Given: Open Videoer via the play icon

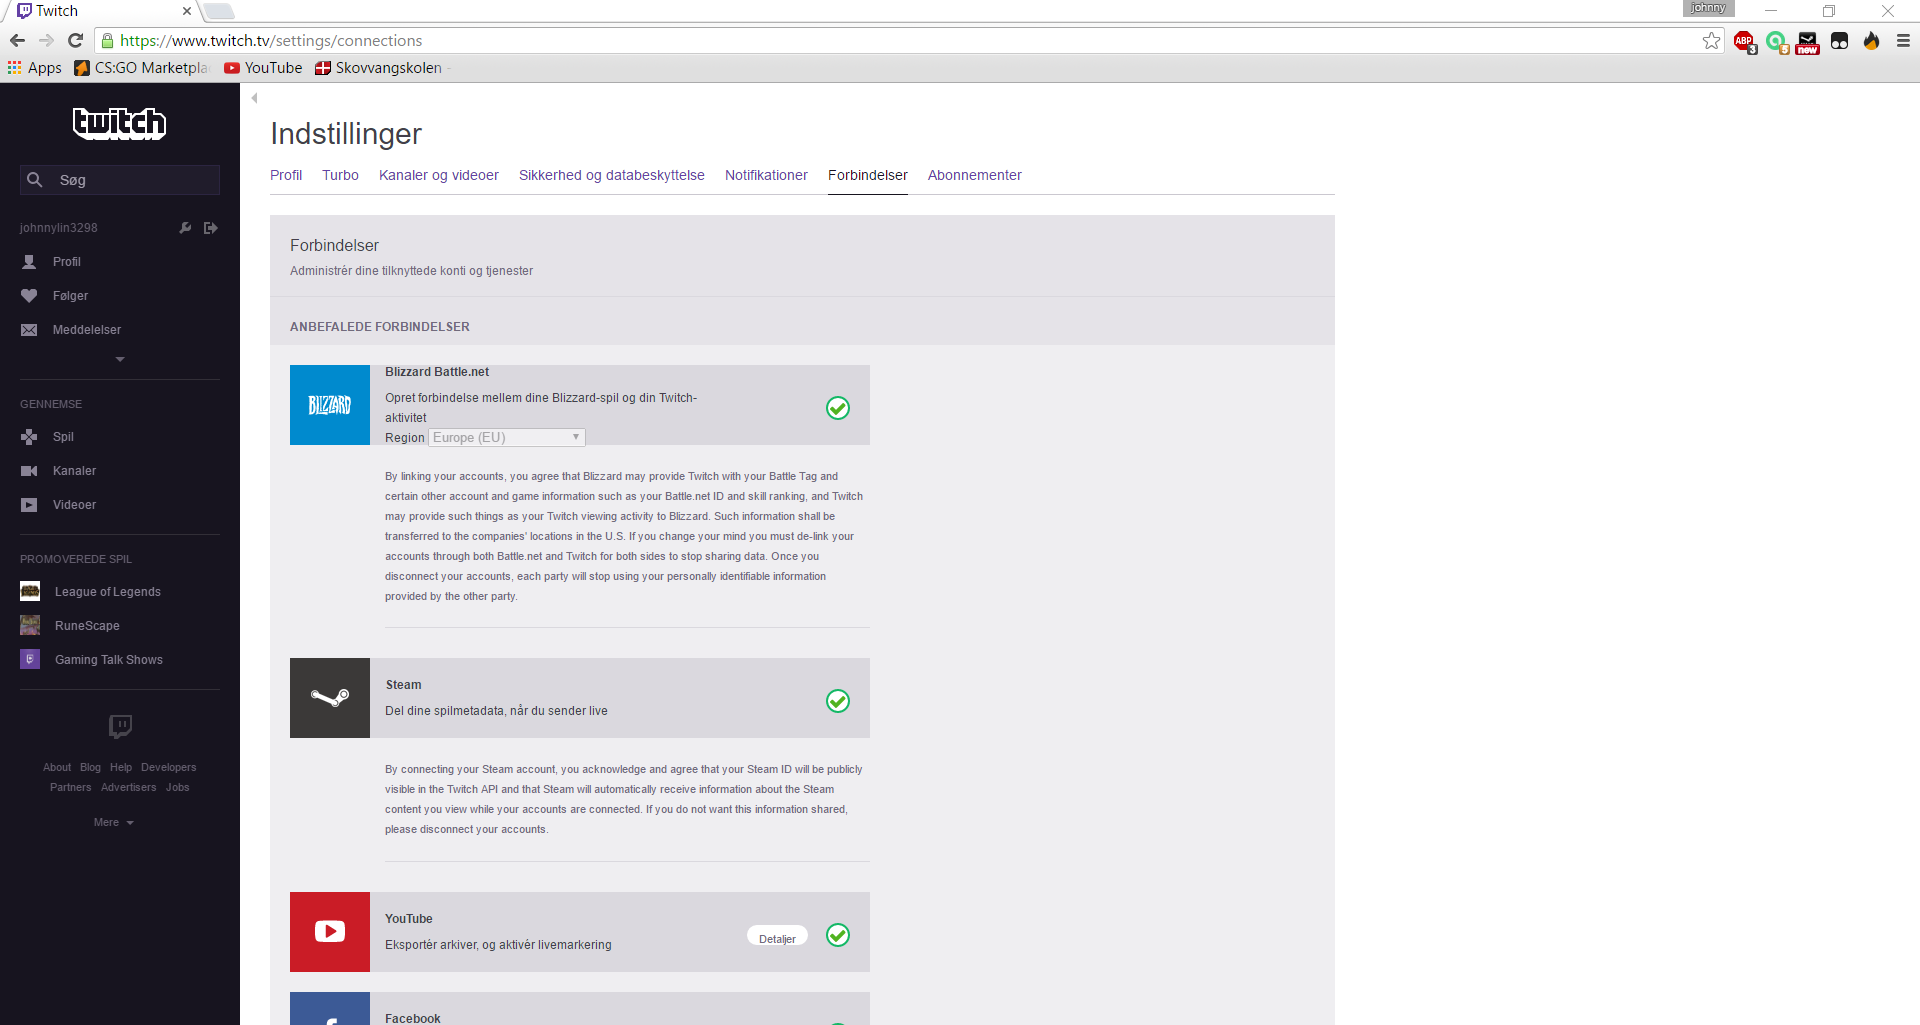Looking at the screenshot, I should [30, 505].
